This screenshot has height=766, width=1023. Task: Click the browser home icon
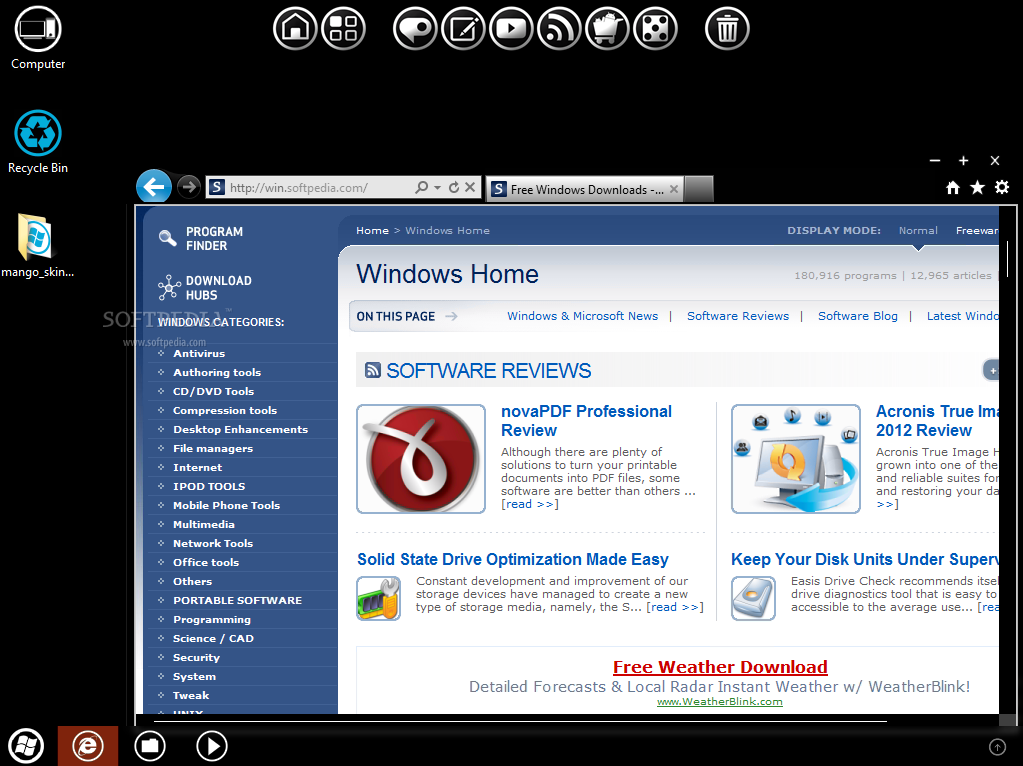pyautogui.click(x=953, y=188)
